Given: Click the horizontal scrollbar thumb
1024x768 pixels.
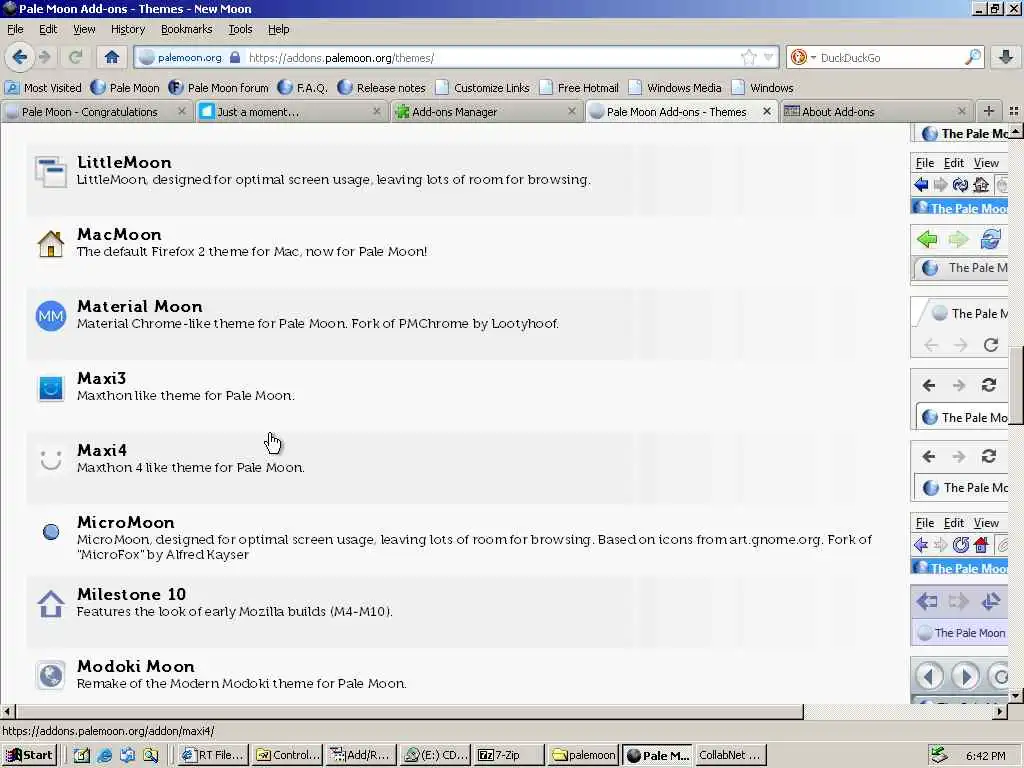Looking at the screenshot, I should [x=409, y=711].
